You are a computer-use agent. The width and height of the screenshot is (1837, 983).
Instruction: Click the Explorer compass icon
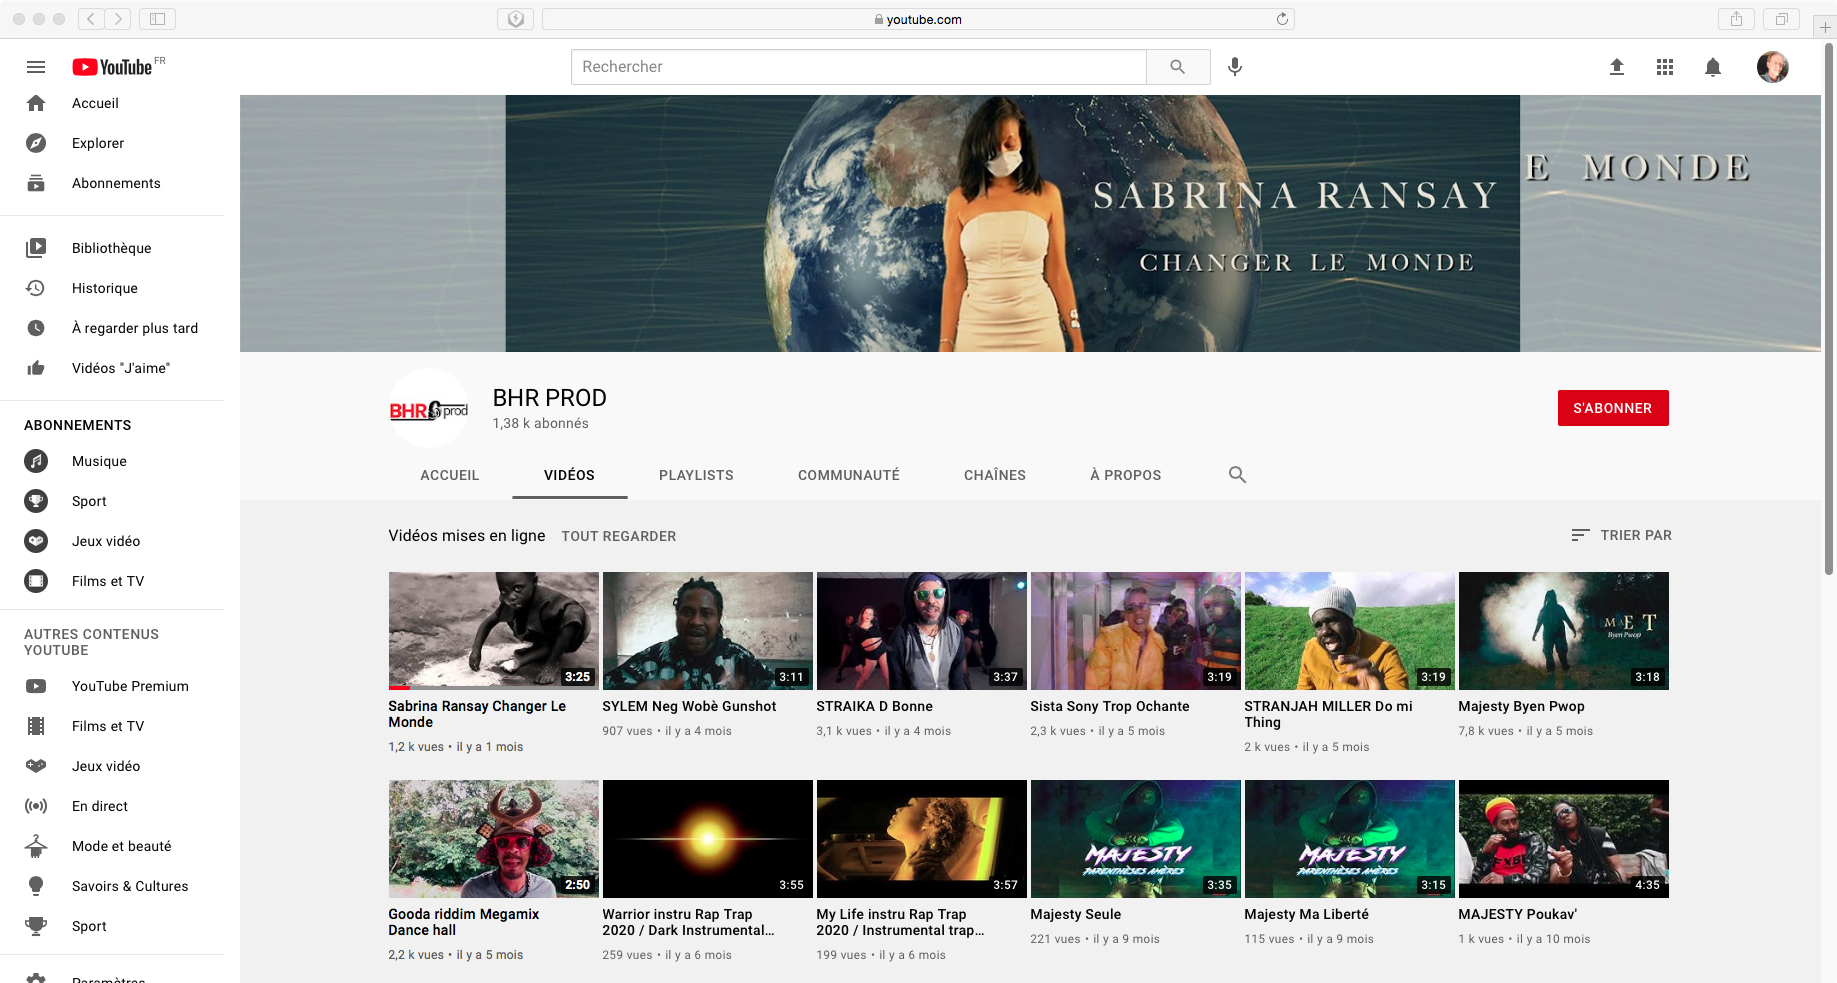point(36,143)
